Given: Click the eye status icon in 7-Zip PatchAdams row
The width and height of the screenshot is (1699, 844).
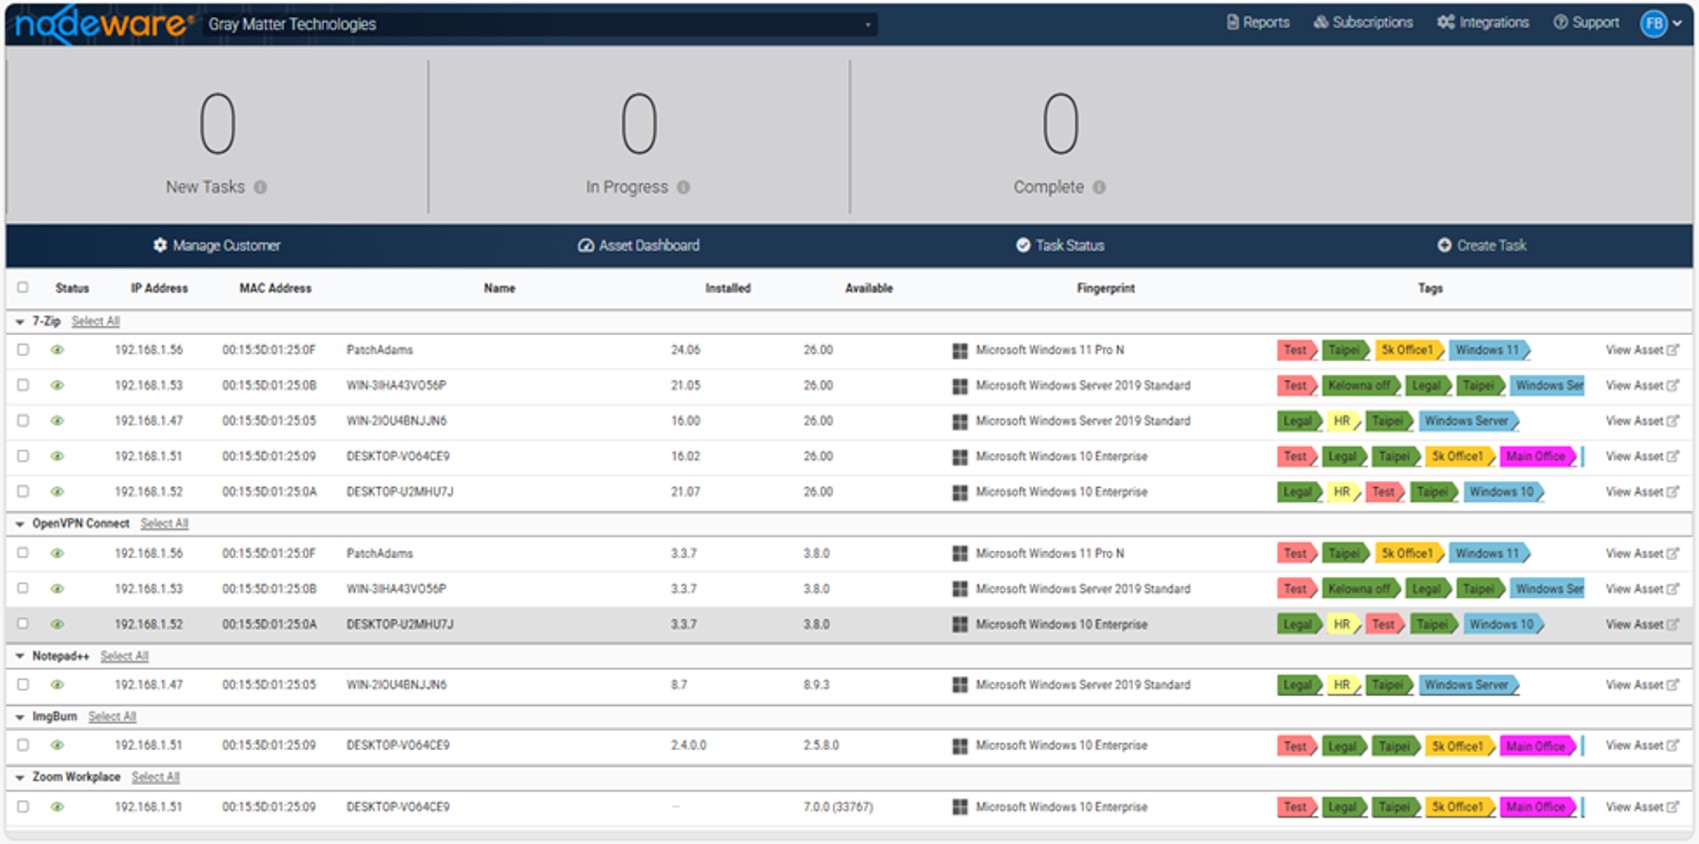Looking at the screenshot, I should coord(57,350).
